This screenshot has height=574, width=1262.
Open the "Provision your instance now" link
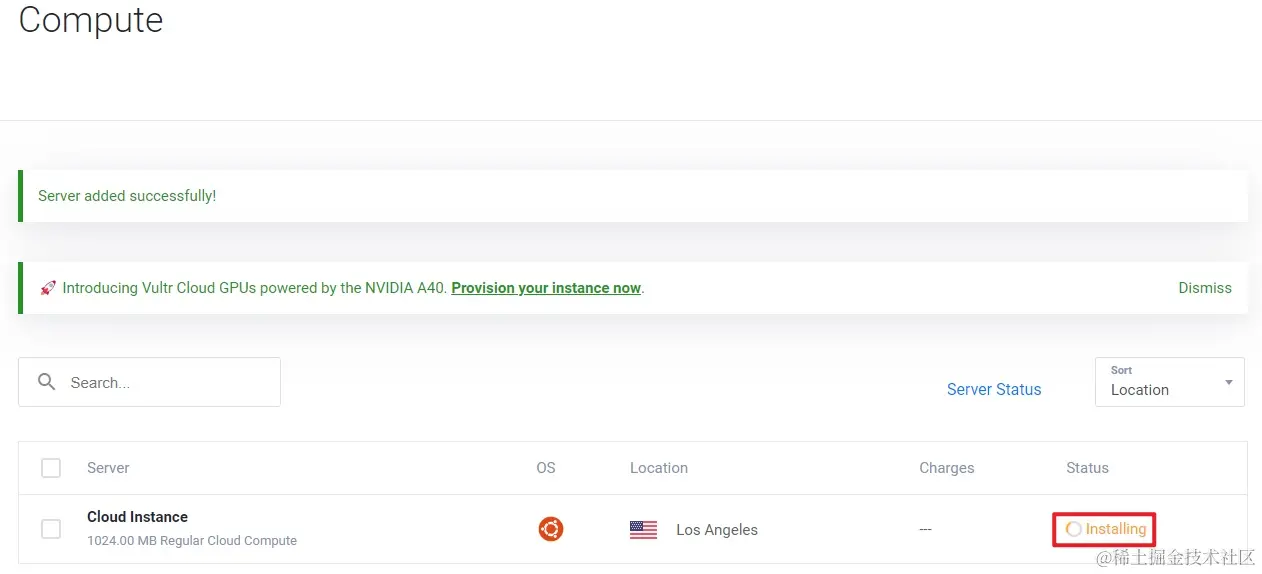tap(546, 288)
